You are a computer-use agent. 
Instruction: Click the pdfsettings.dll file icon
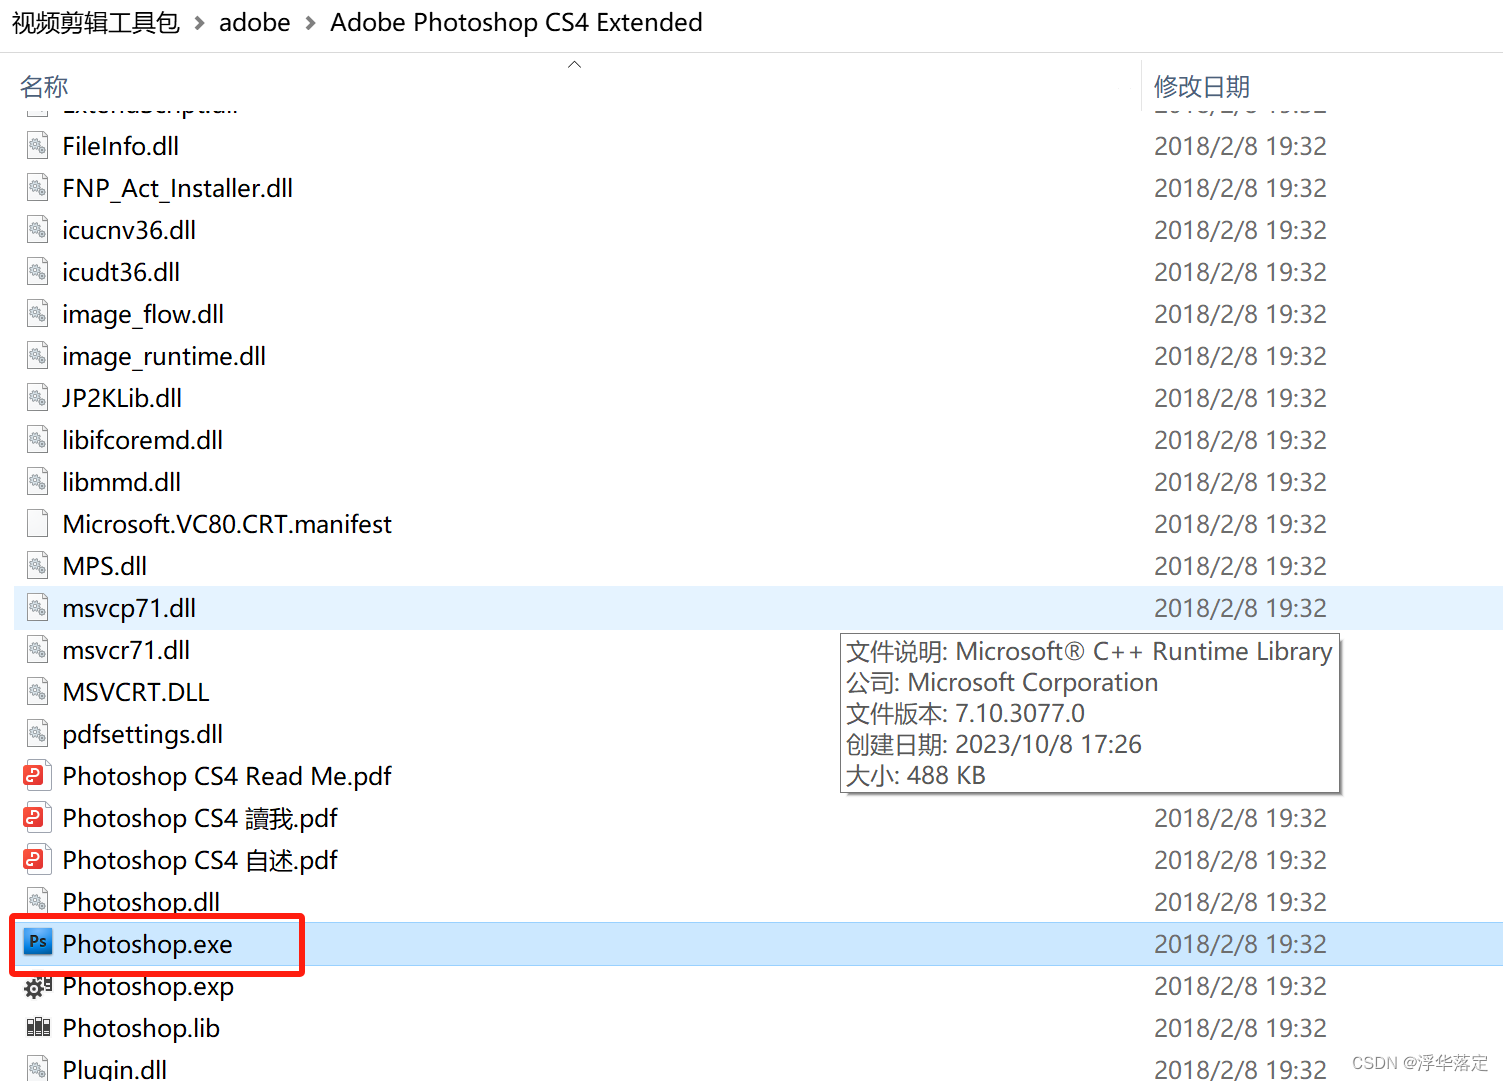pyautogui.click(x=37, y=734)
